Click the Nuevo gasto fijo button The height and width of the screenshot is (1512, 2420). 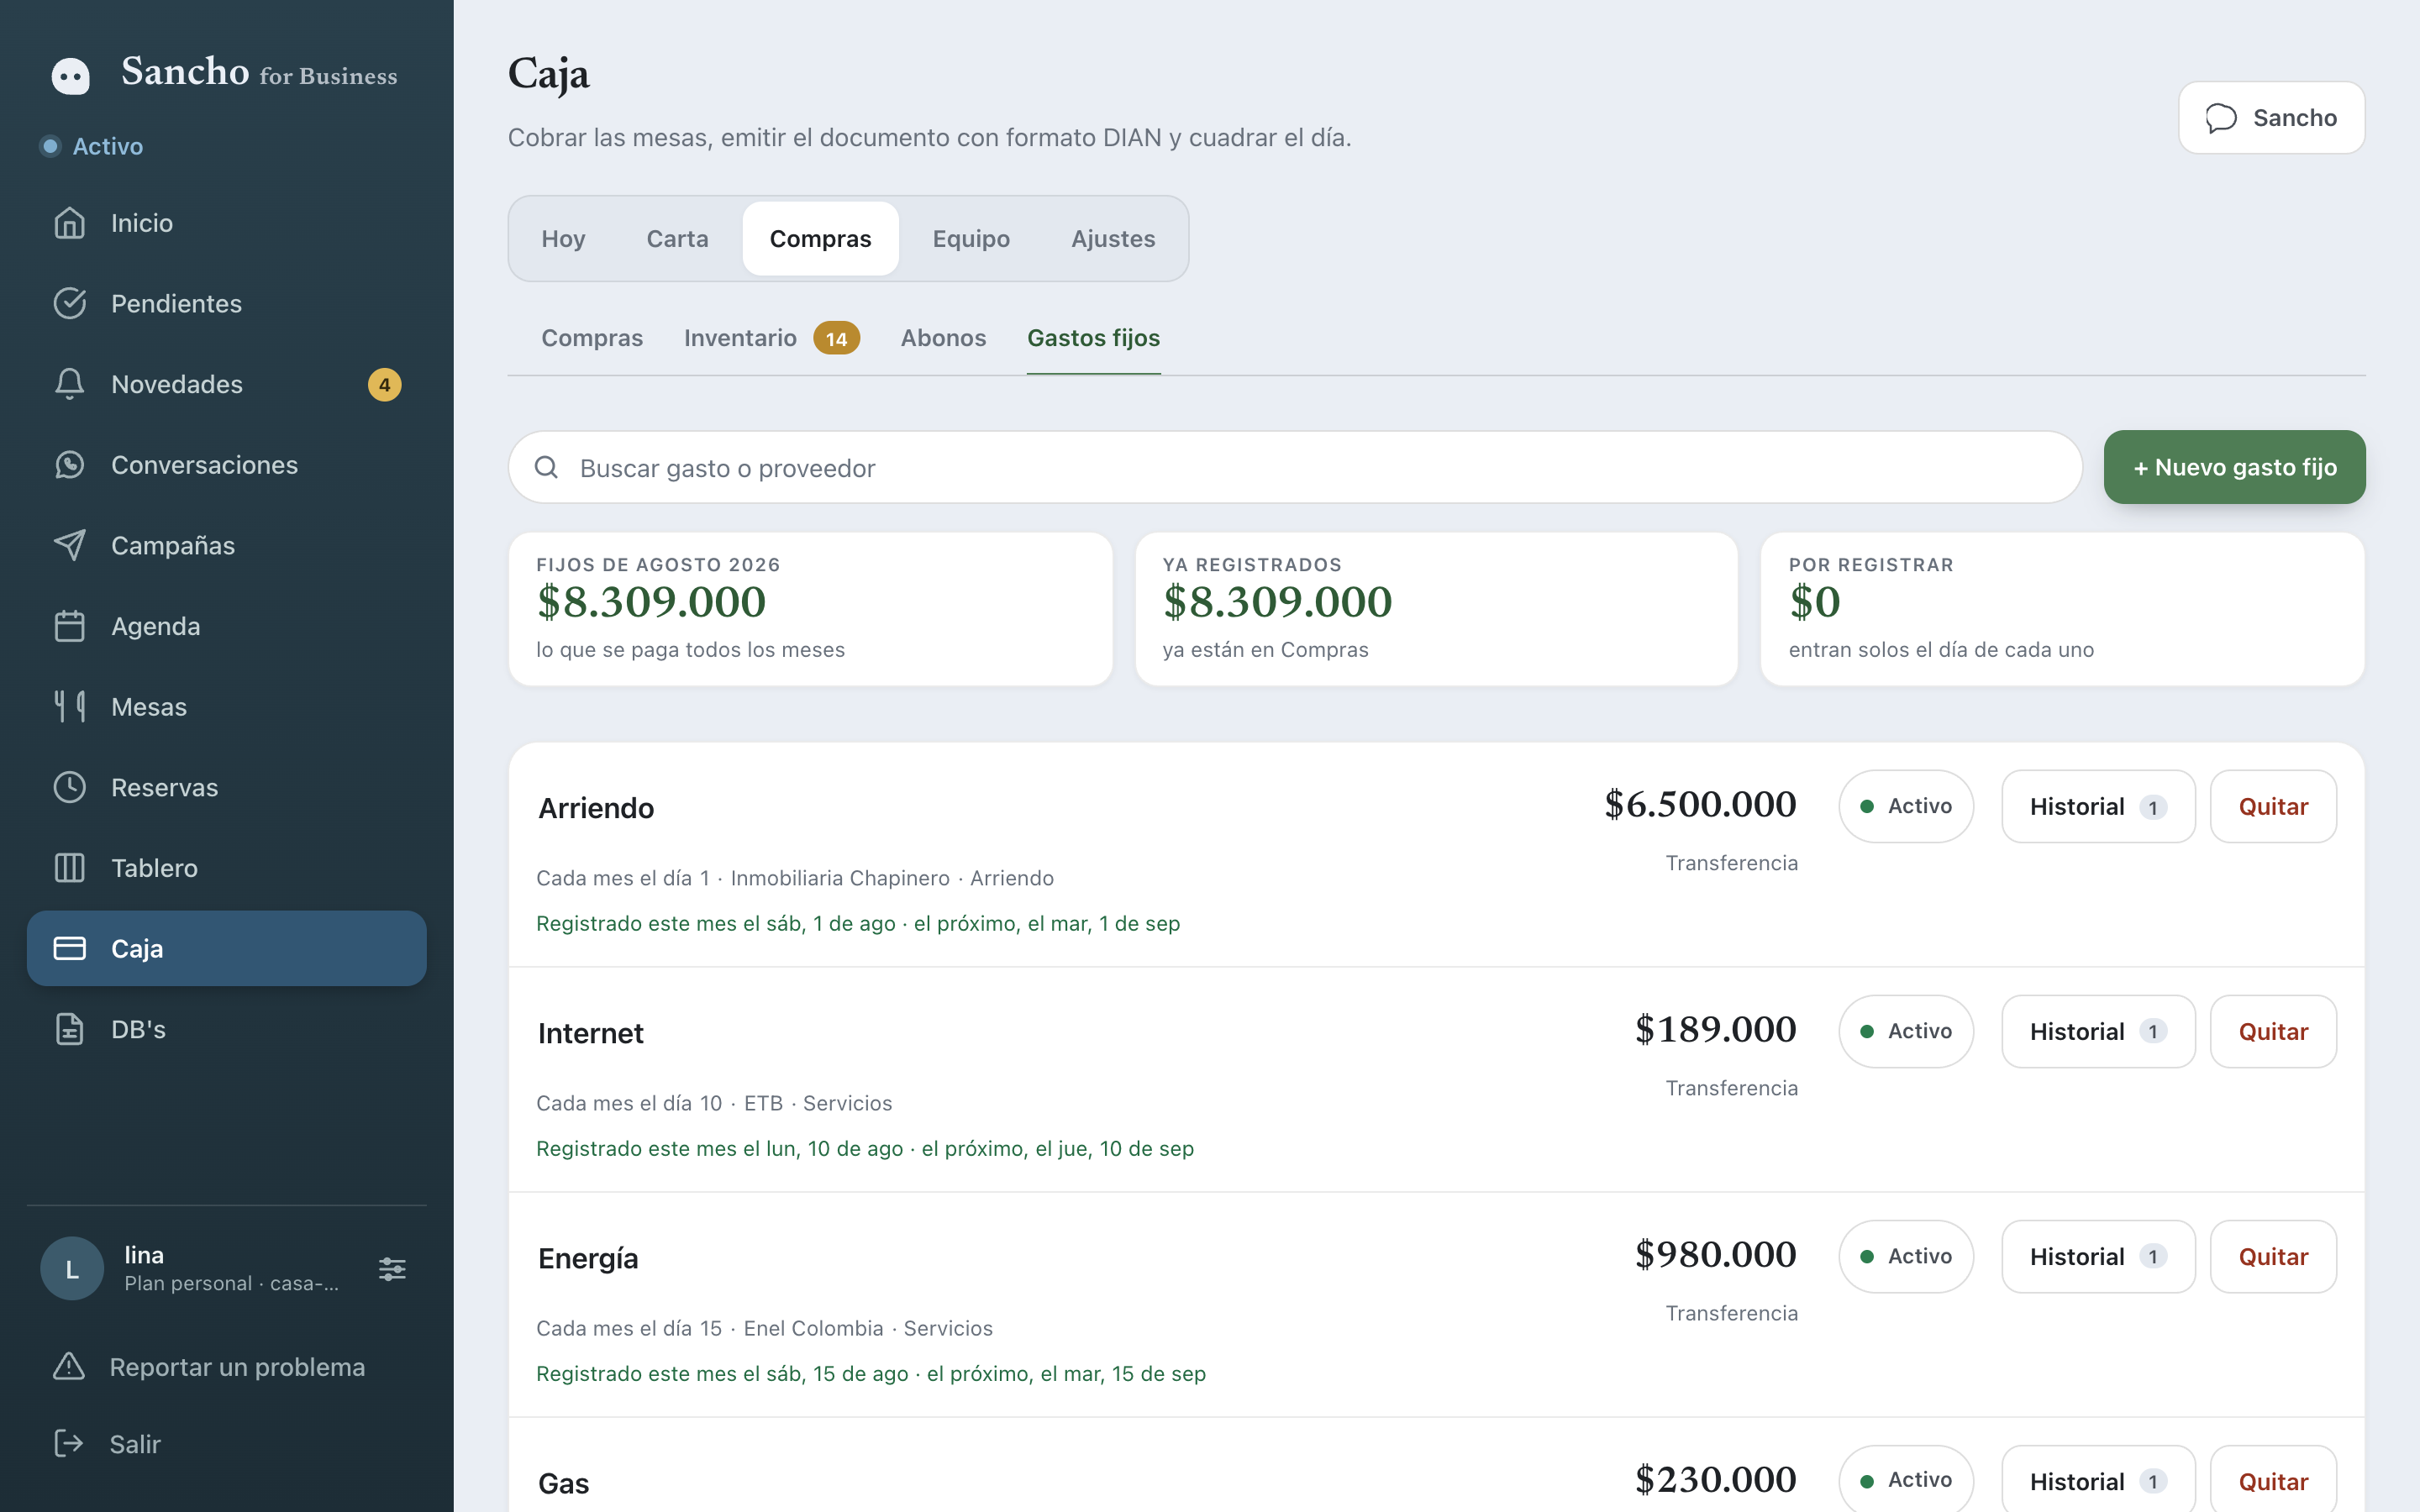[2234, 467]
